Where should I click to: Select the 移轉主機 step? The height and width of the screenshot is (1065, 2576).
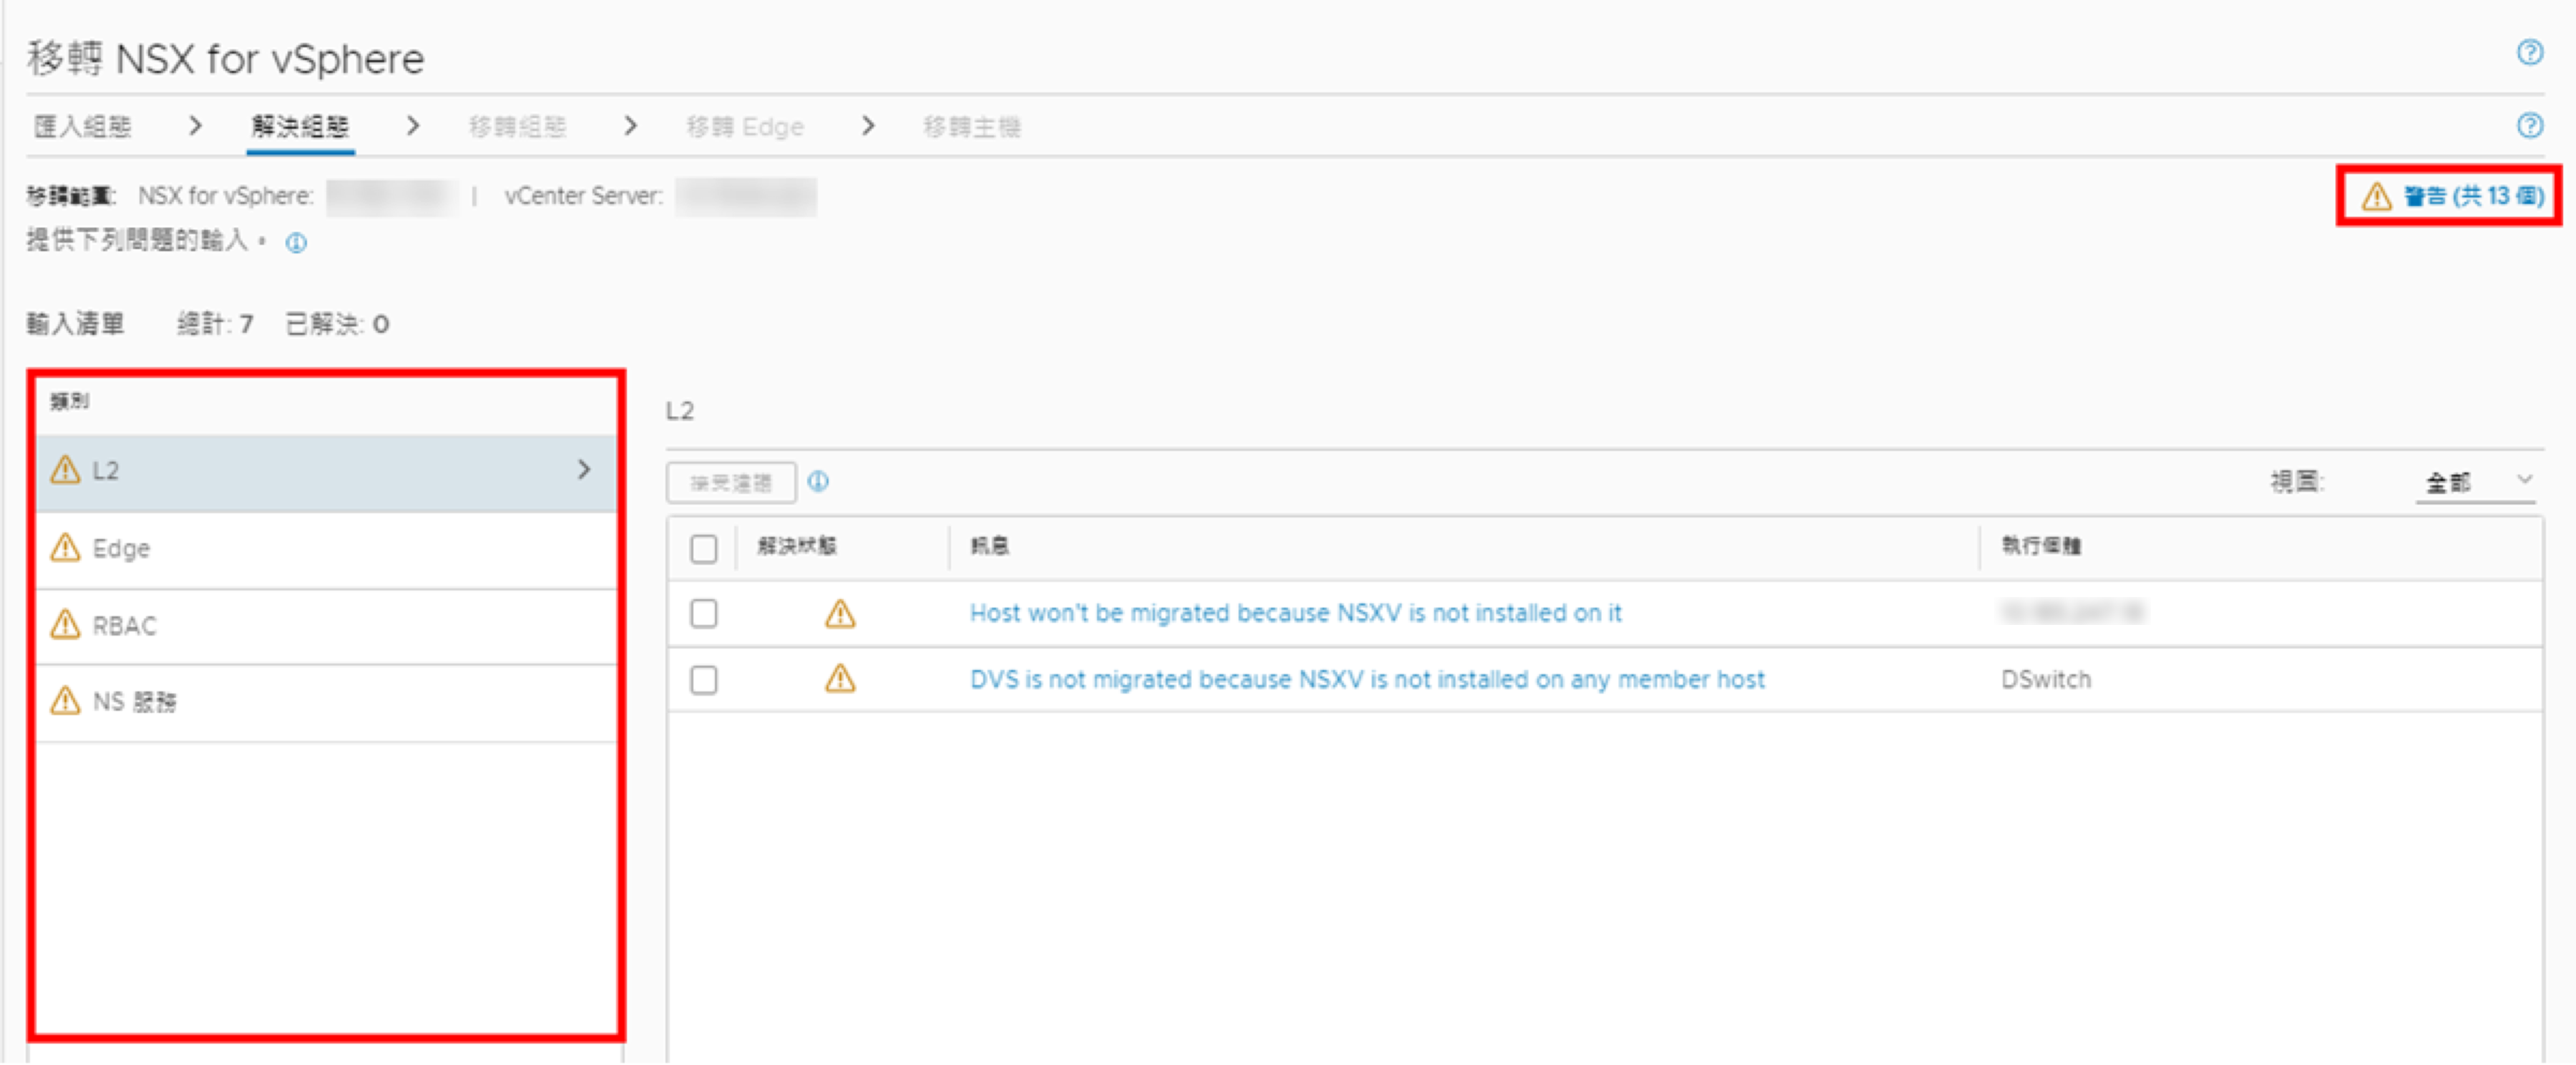(971, 127)
